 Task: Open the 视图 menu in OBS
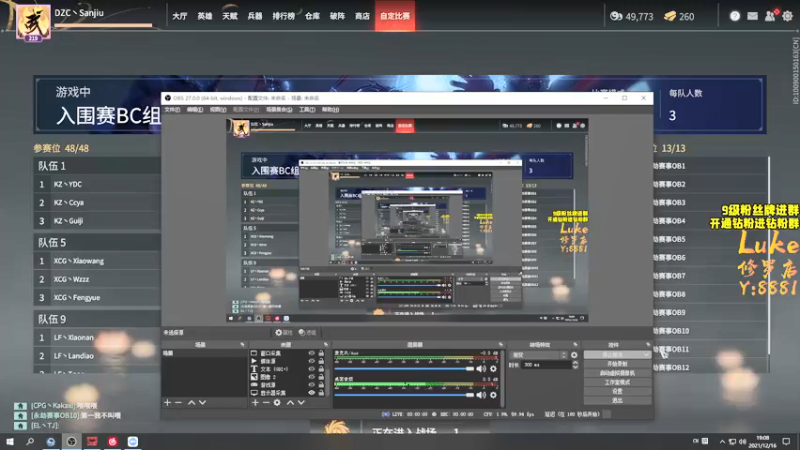click(218, 110)
